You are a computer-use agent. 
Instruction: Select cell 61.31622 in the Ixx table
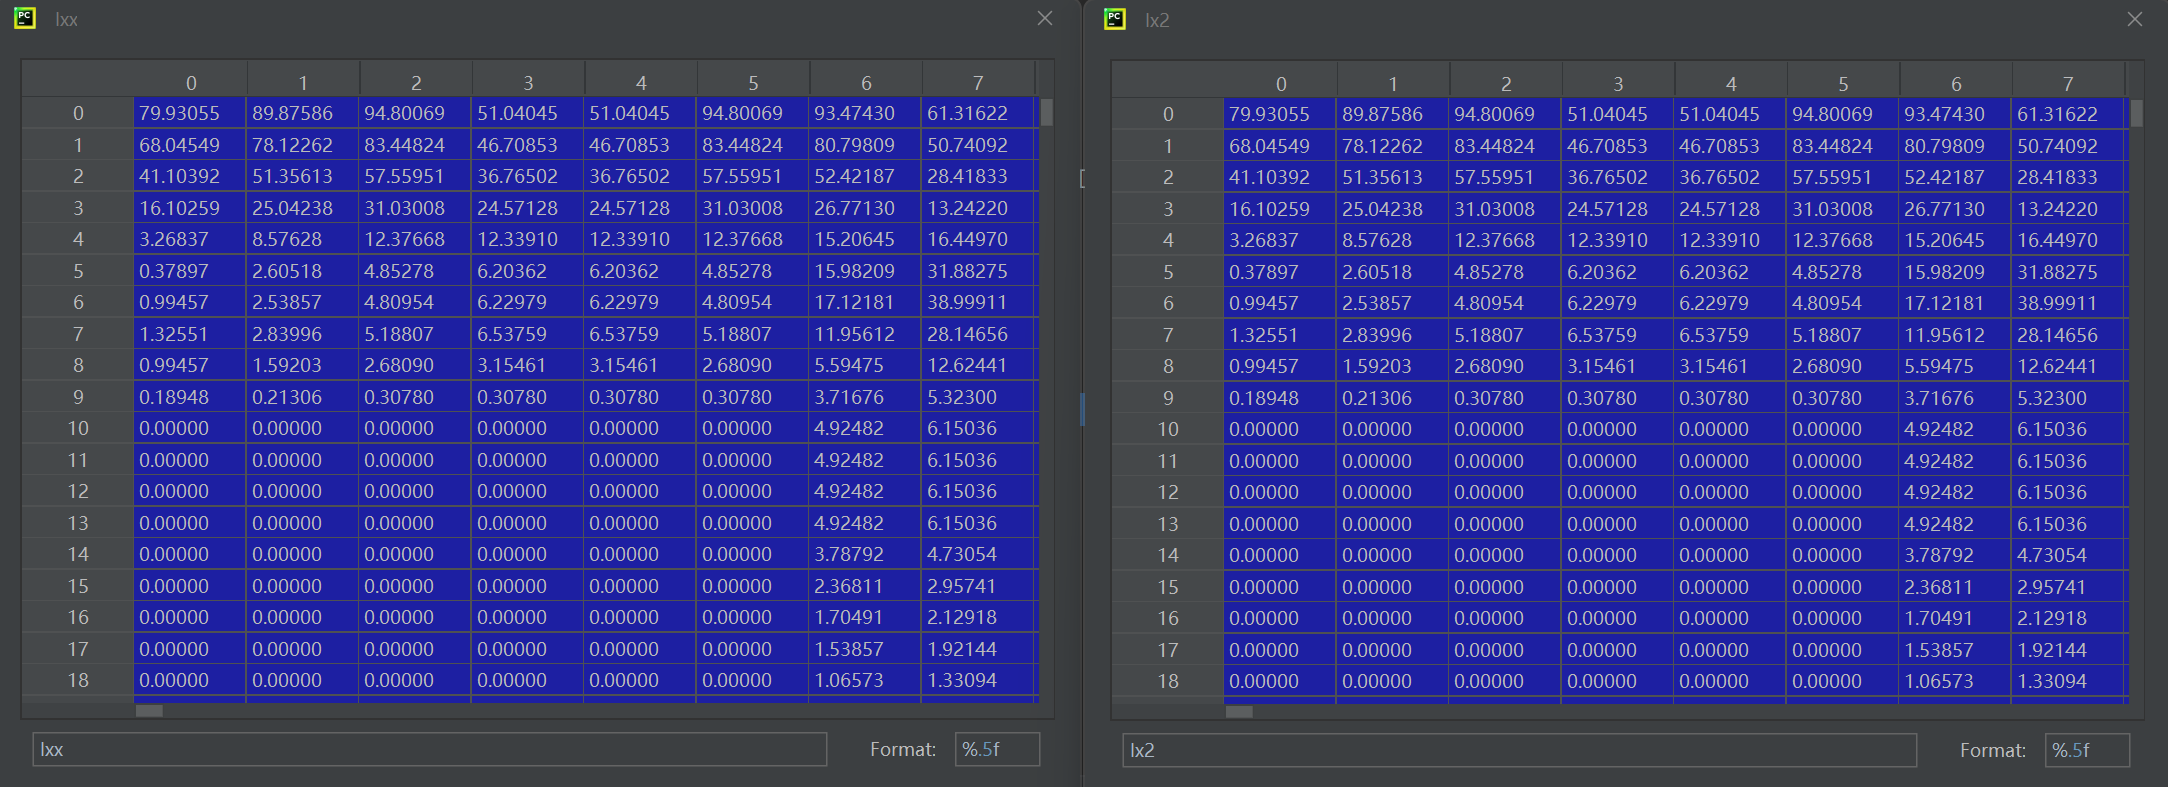coord(979,113)
